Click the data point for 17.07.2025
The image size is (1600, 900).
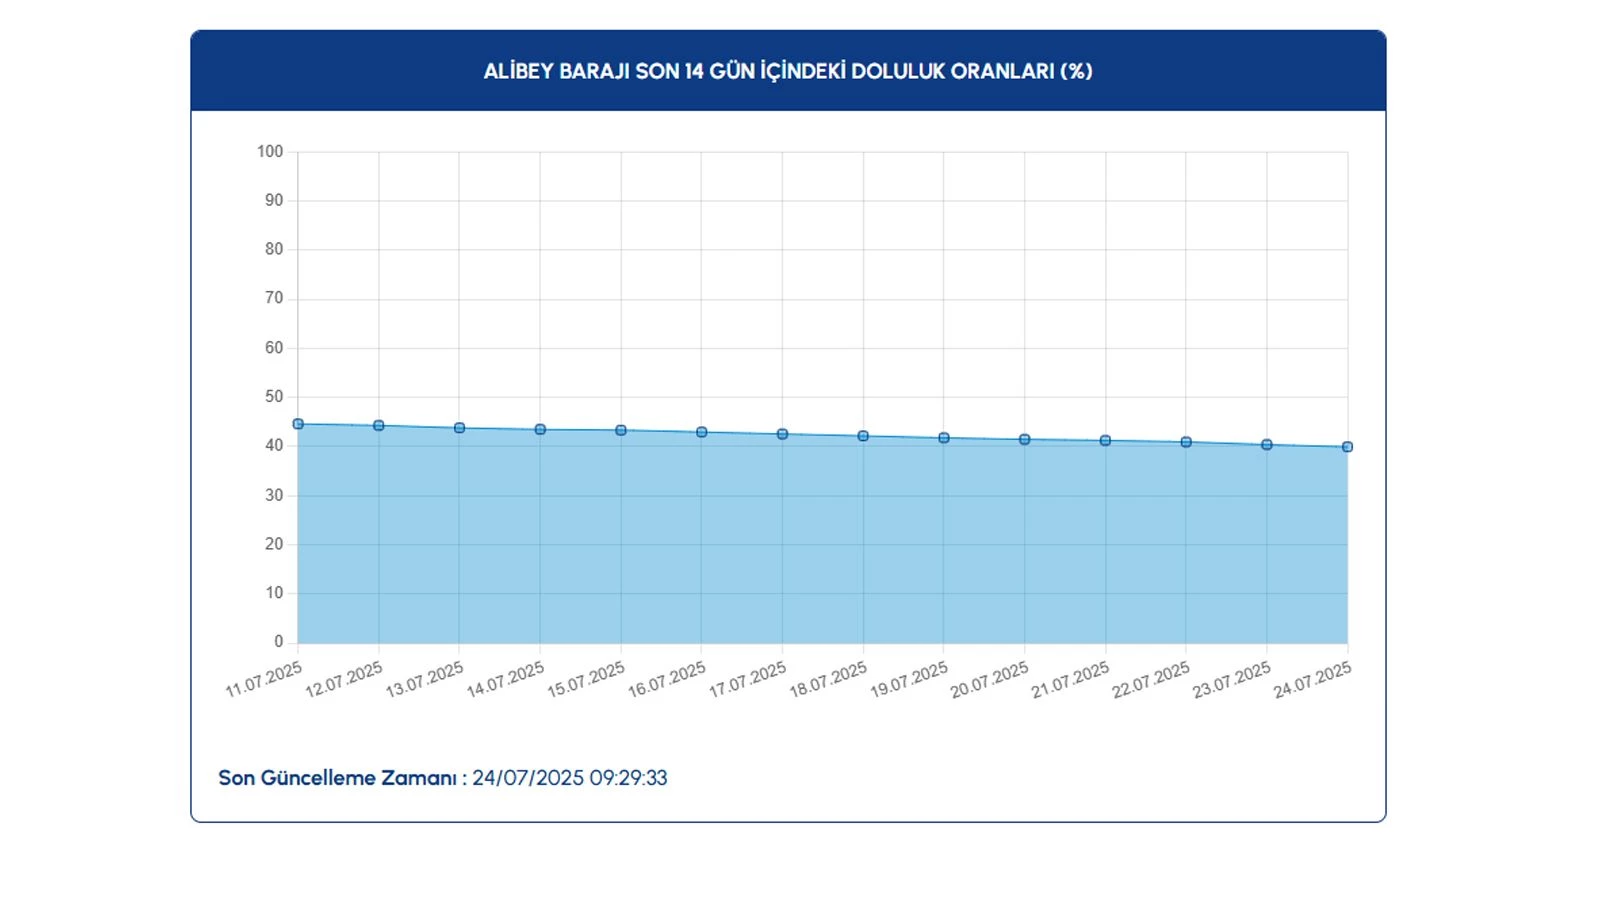click(783, 435)
